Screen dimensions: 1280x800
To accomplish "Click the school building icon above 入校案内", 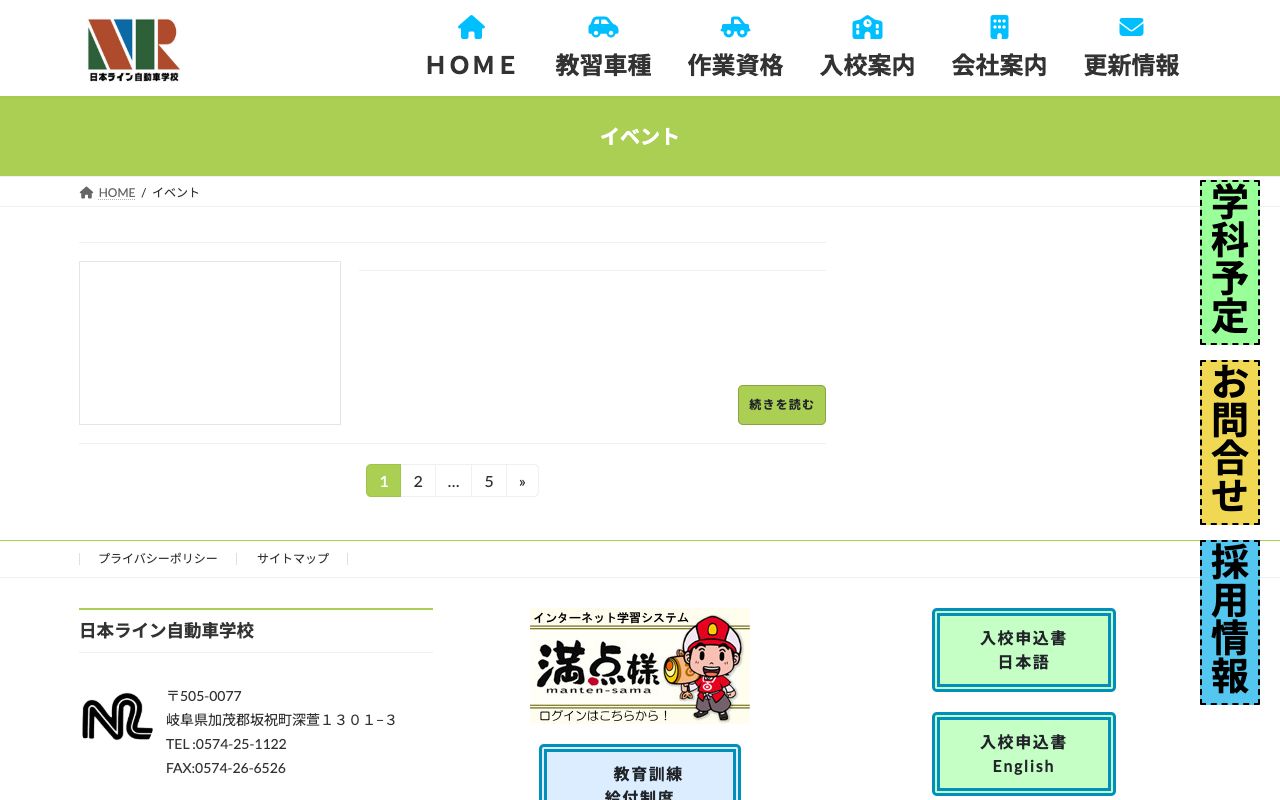I will click(x=867, y=27).
